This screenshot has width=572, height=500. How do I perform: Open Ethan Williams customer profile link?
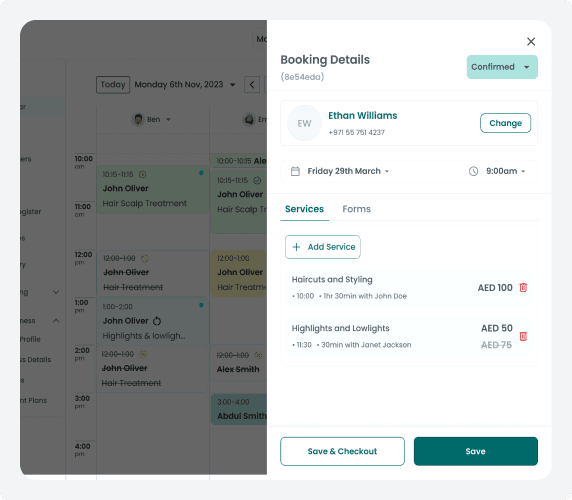click(x=363, y=116)
